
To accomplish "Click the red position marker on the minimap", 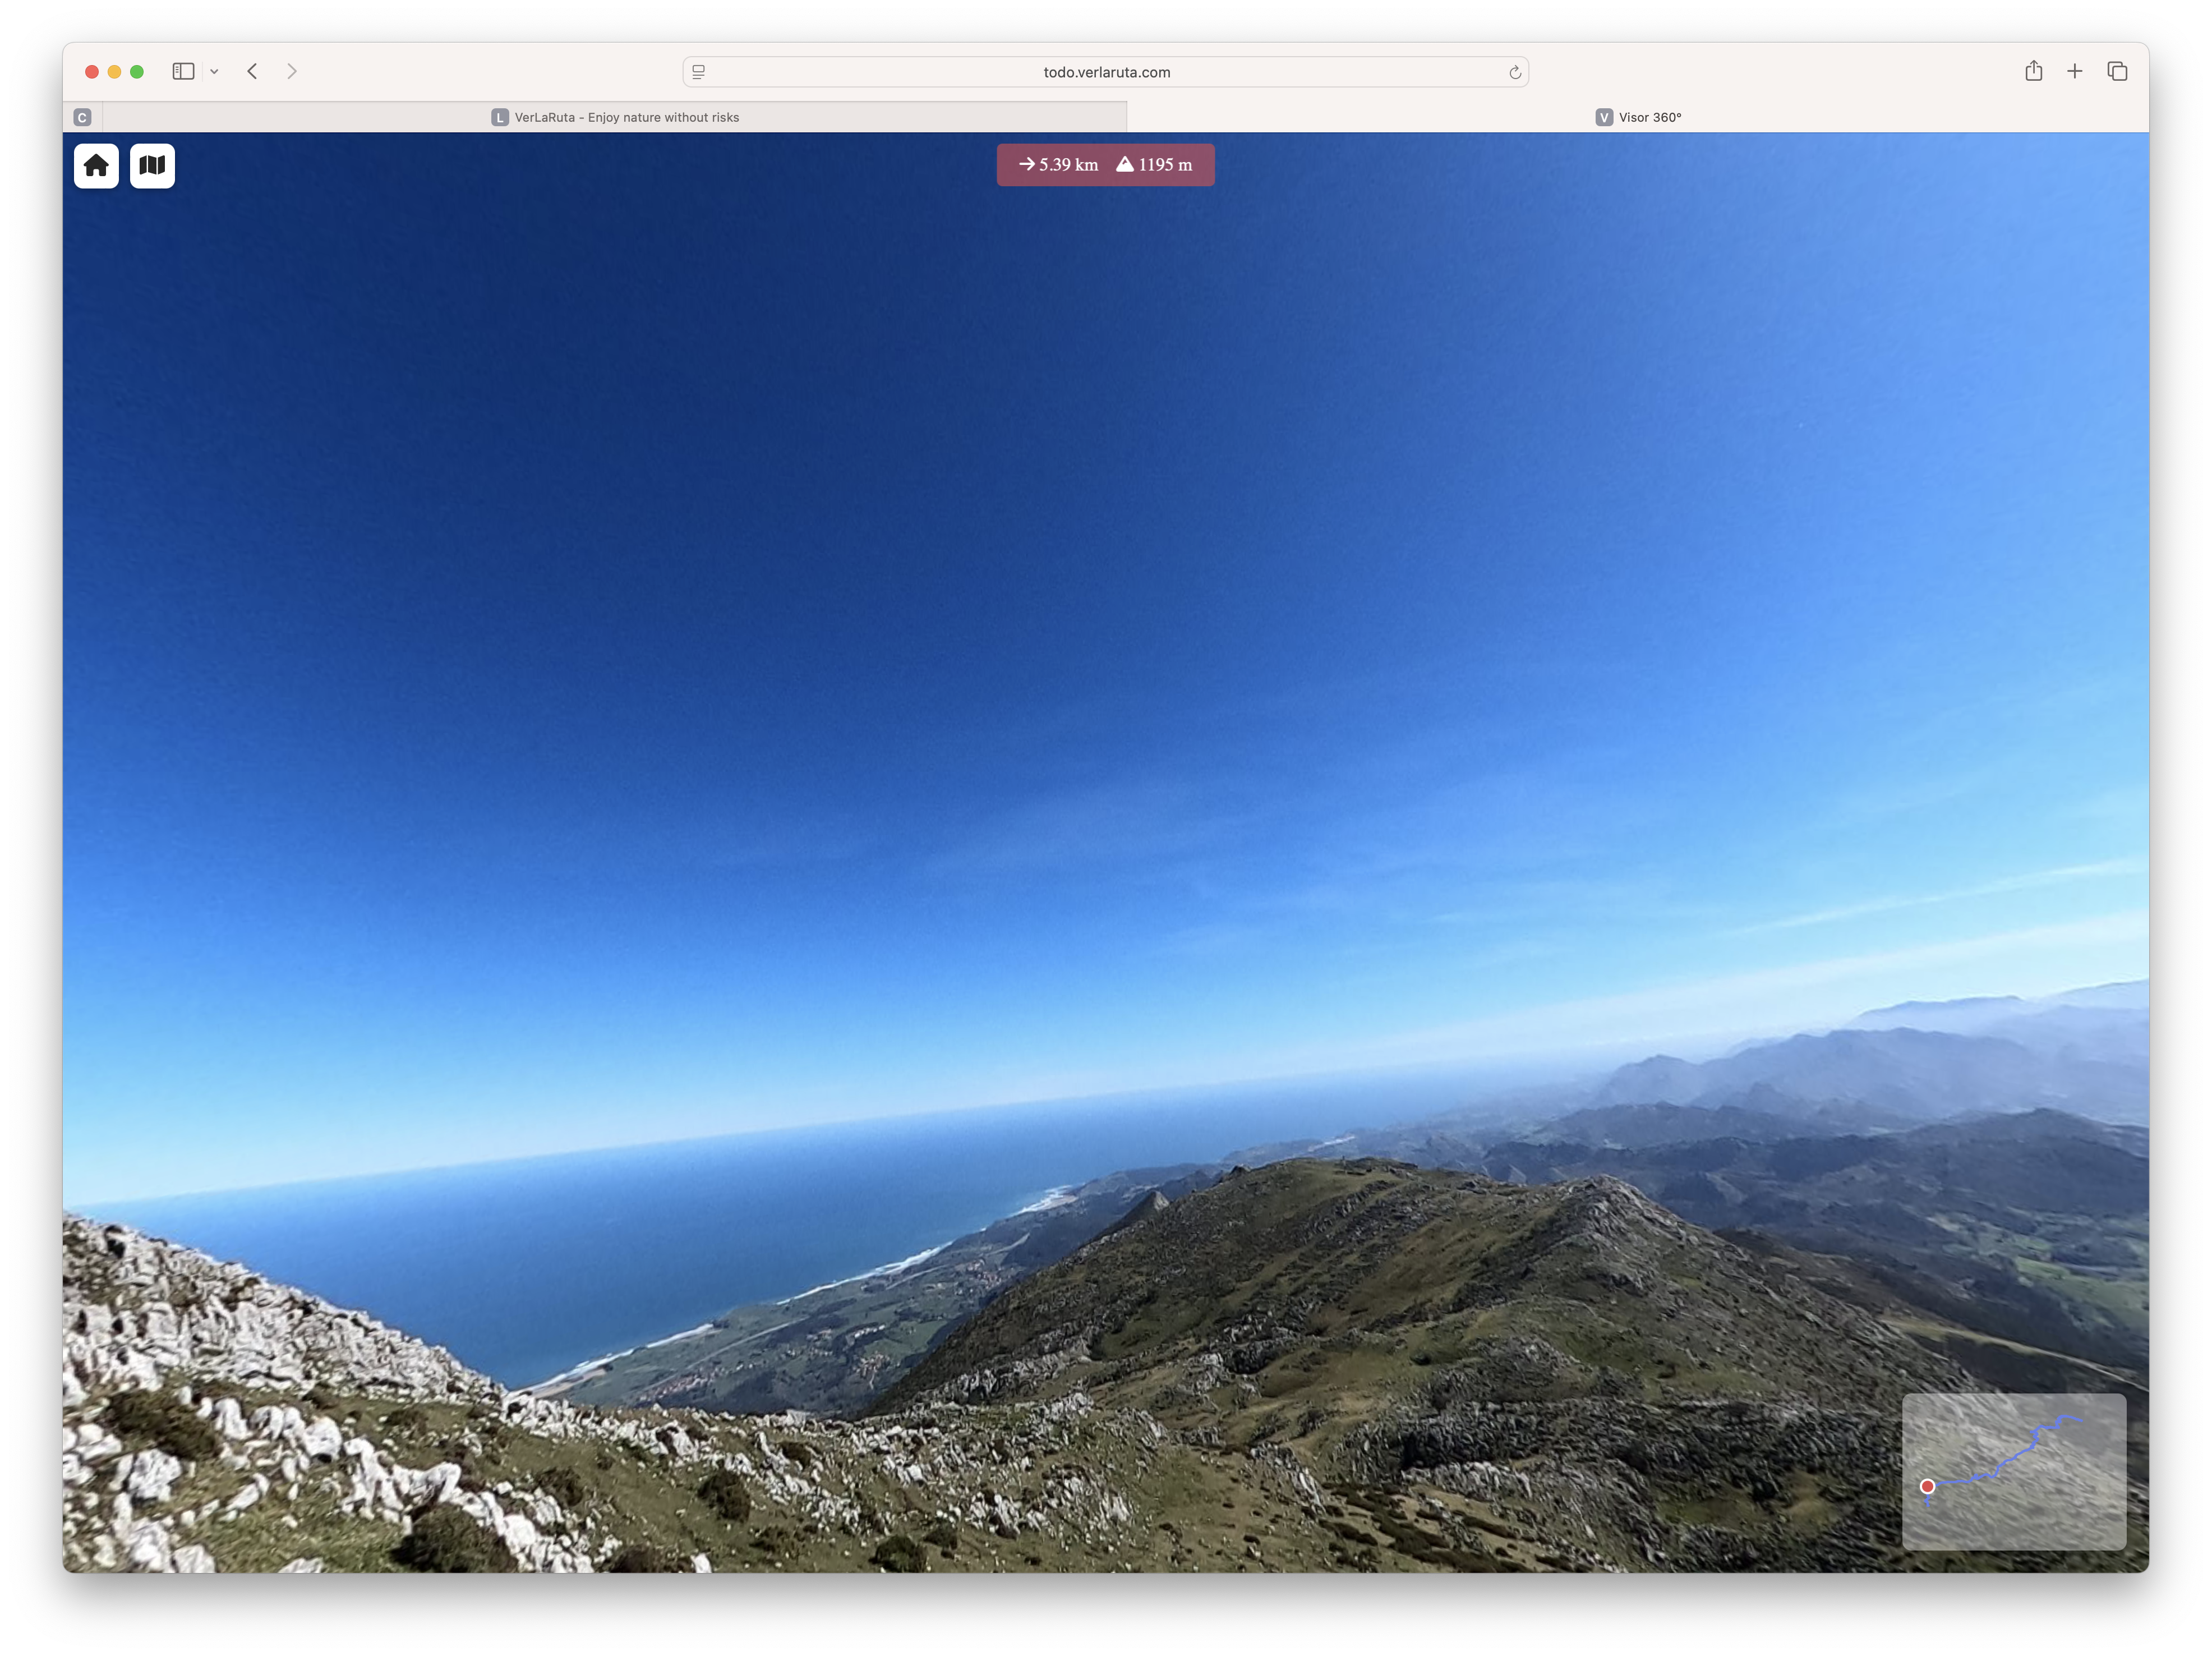I will [1928, 1487].
